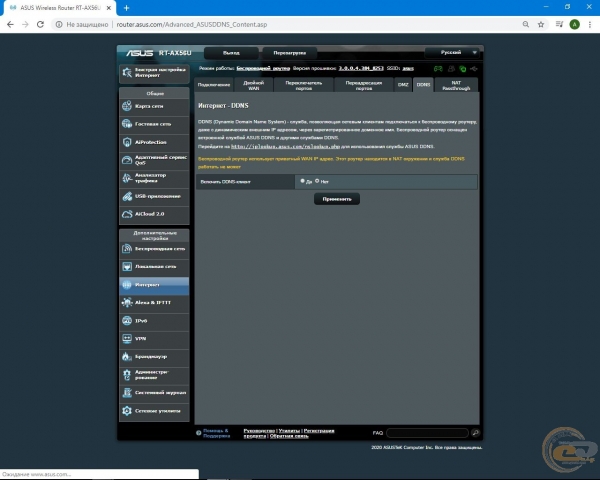Open Guest Network (Гостевая сеть) section
The height and width of the screenshot is (480, 600).
pyautogui.click(x=154, y=124)
